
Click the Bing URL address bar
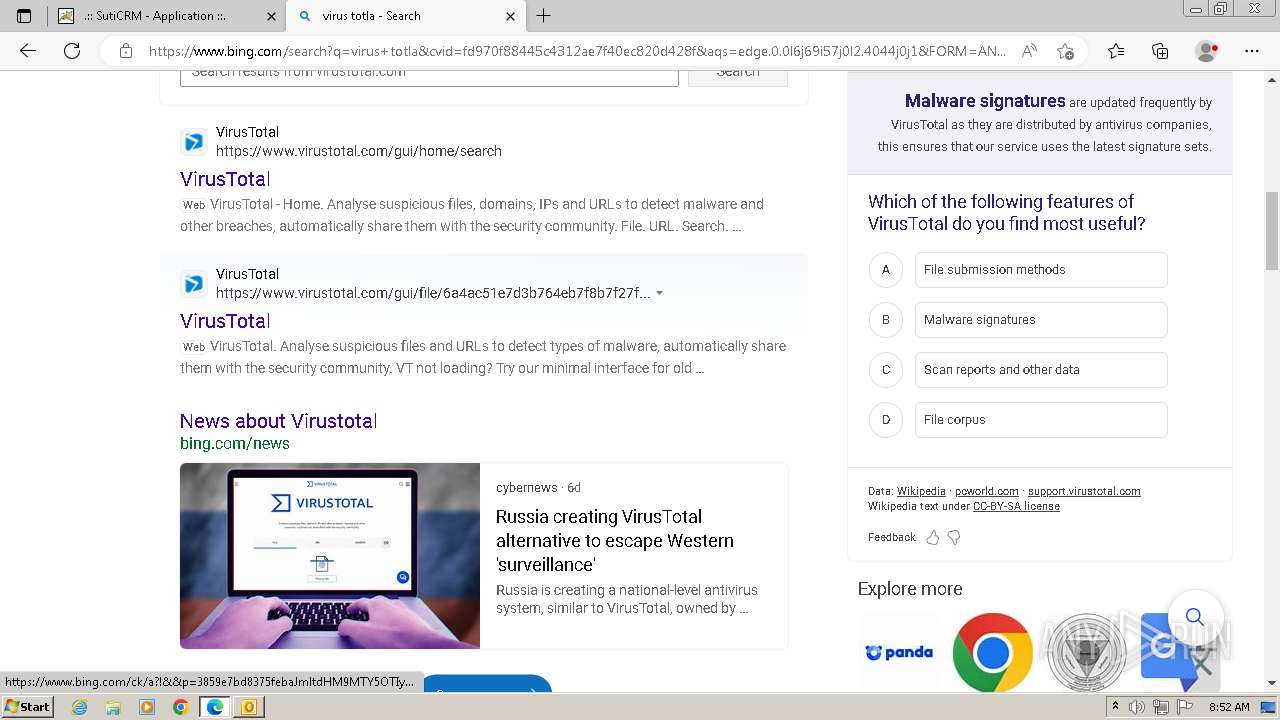click(x=577, y=51)
